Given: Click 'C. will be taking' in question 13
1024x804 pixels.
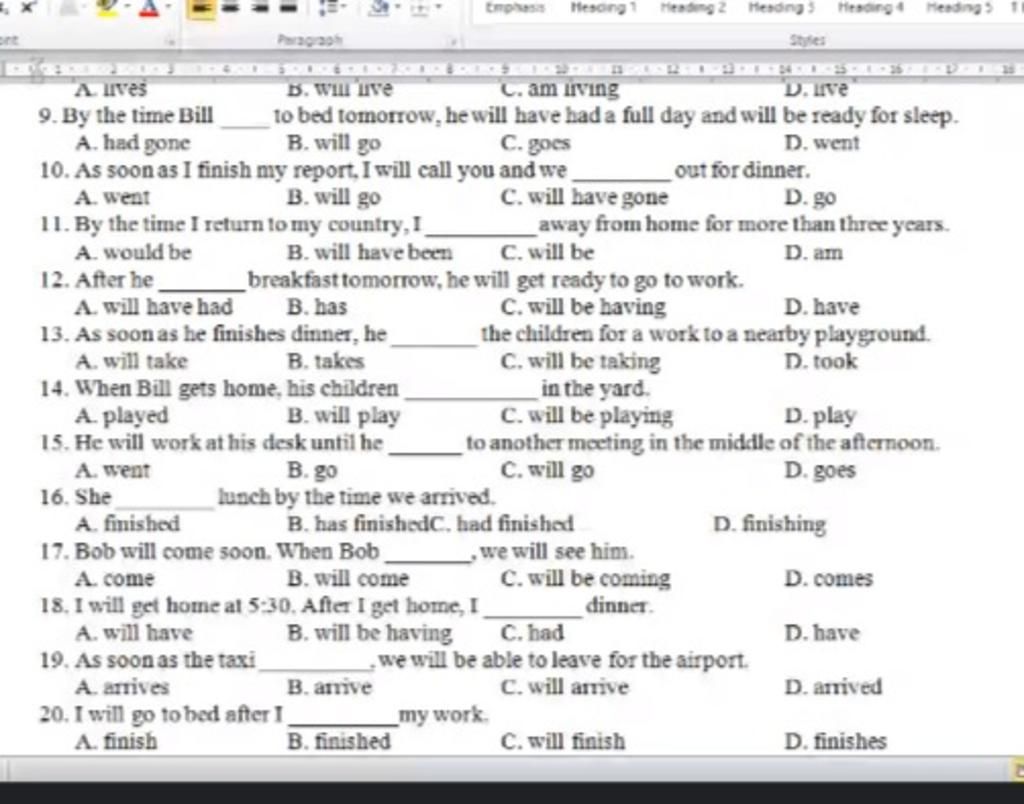Looking at the screenshot, I should (x=581, y=361).
